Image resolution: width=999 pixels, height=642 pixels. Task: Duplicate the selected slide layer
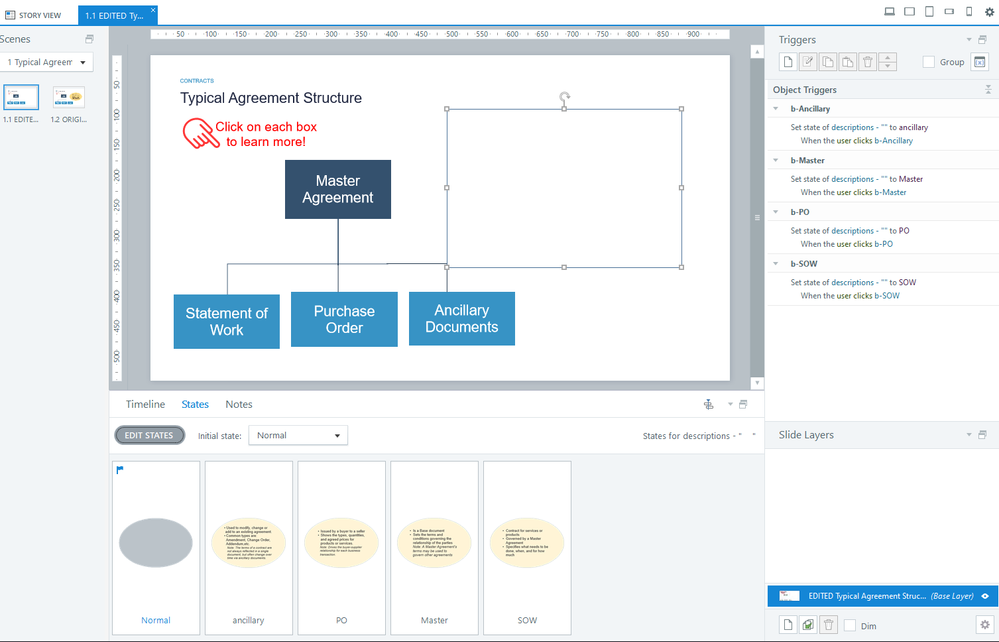click(x=808, y=625)
